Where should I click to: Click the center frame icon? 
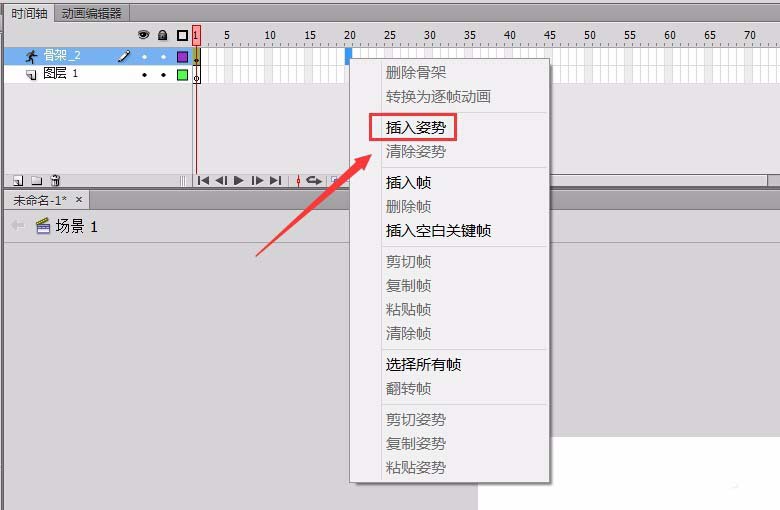click(298, 181)
